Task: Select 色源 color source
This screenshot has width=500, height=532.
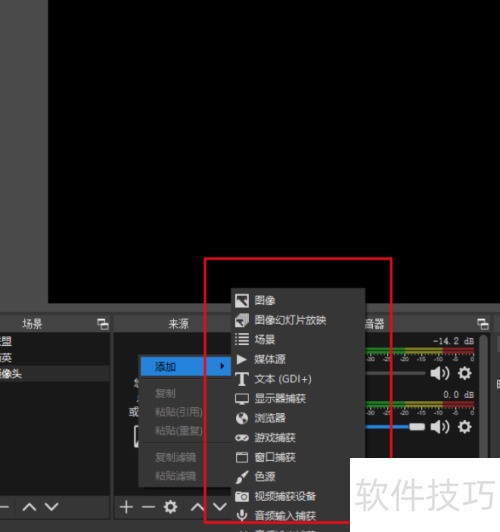Action: click(291, 477)
